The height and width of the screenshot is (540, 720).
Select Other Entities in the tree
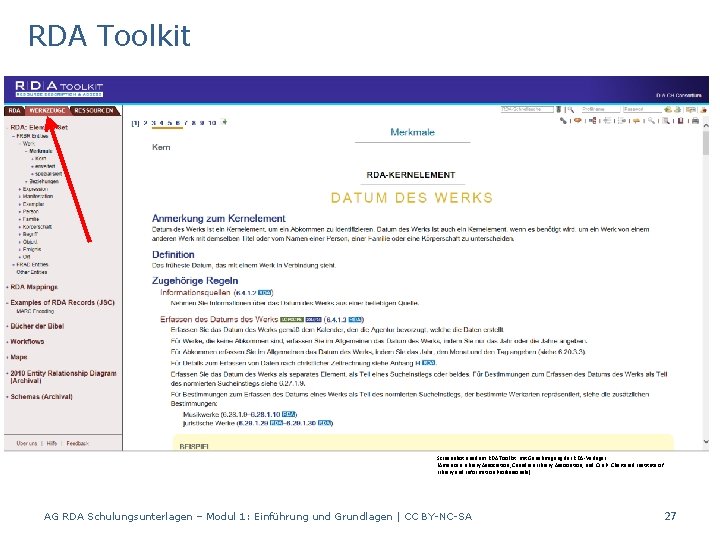tap(32, 272)
